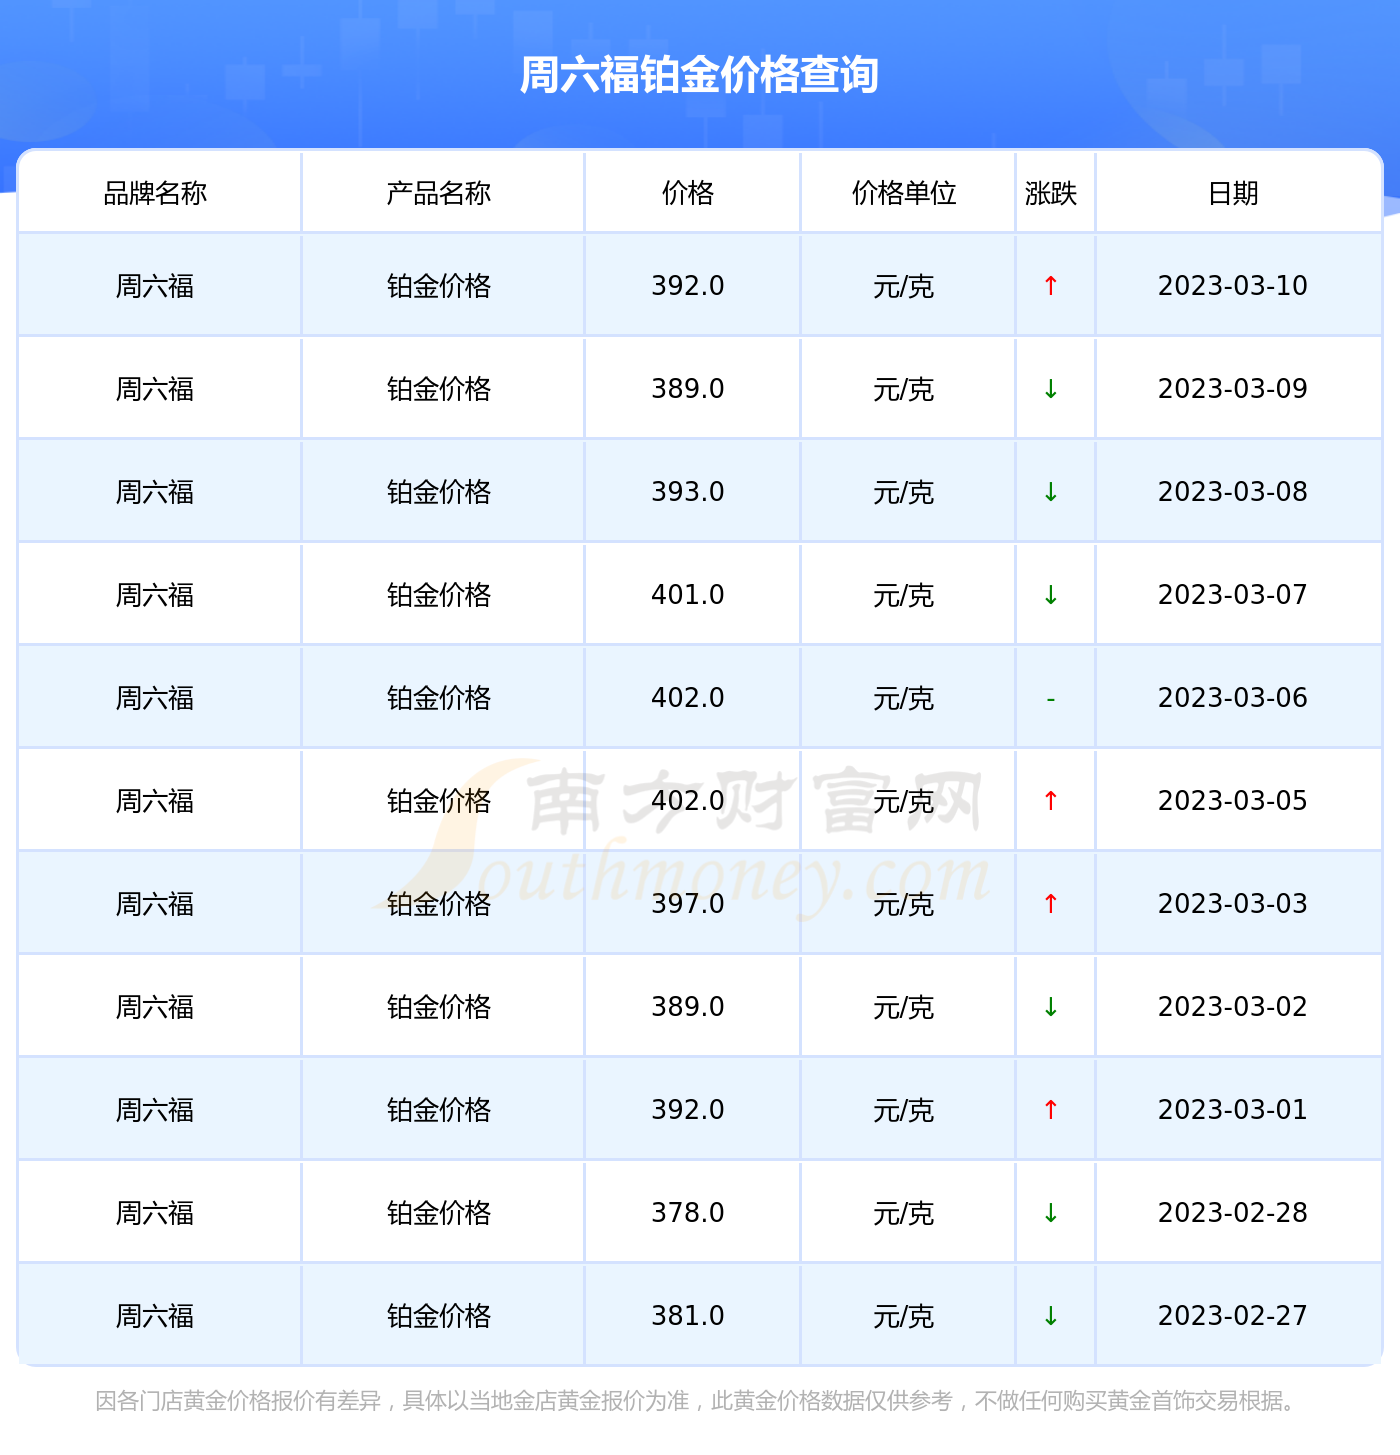Click the 产品名称 column header
Viewport: 1400px width, 1455px height.
[439, 193]
